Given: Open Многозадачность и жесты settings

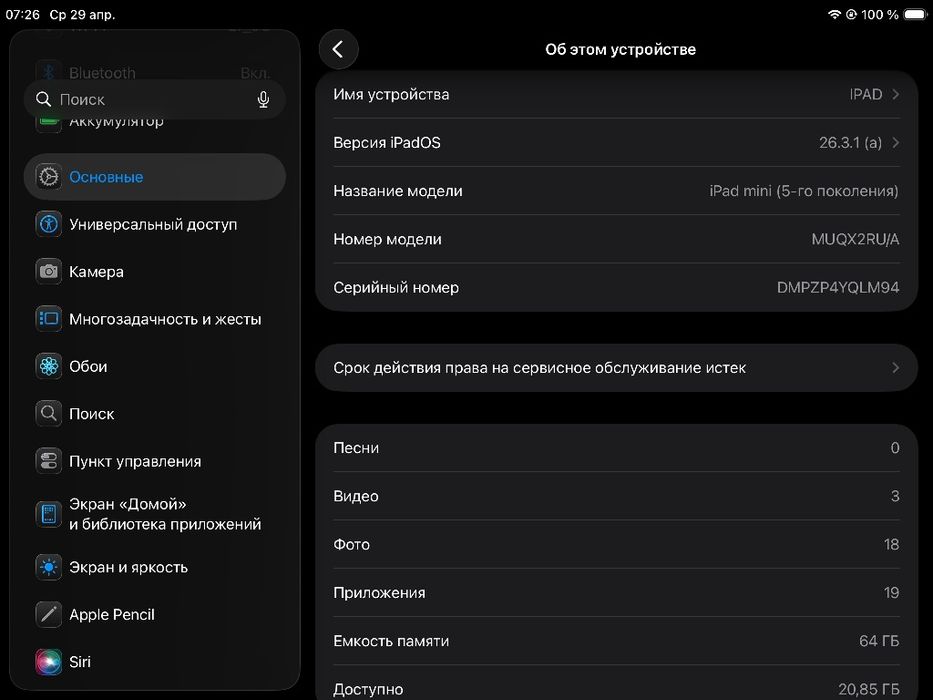Looking at the screenshot, I should (155, 319).
